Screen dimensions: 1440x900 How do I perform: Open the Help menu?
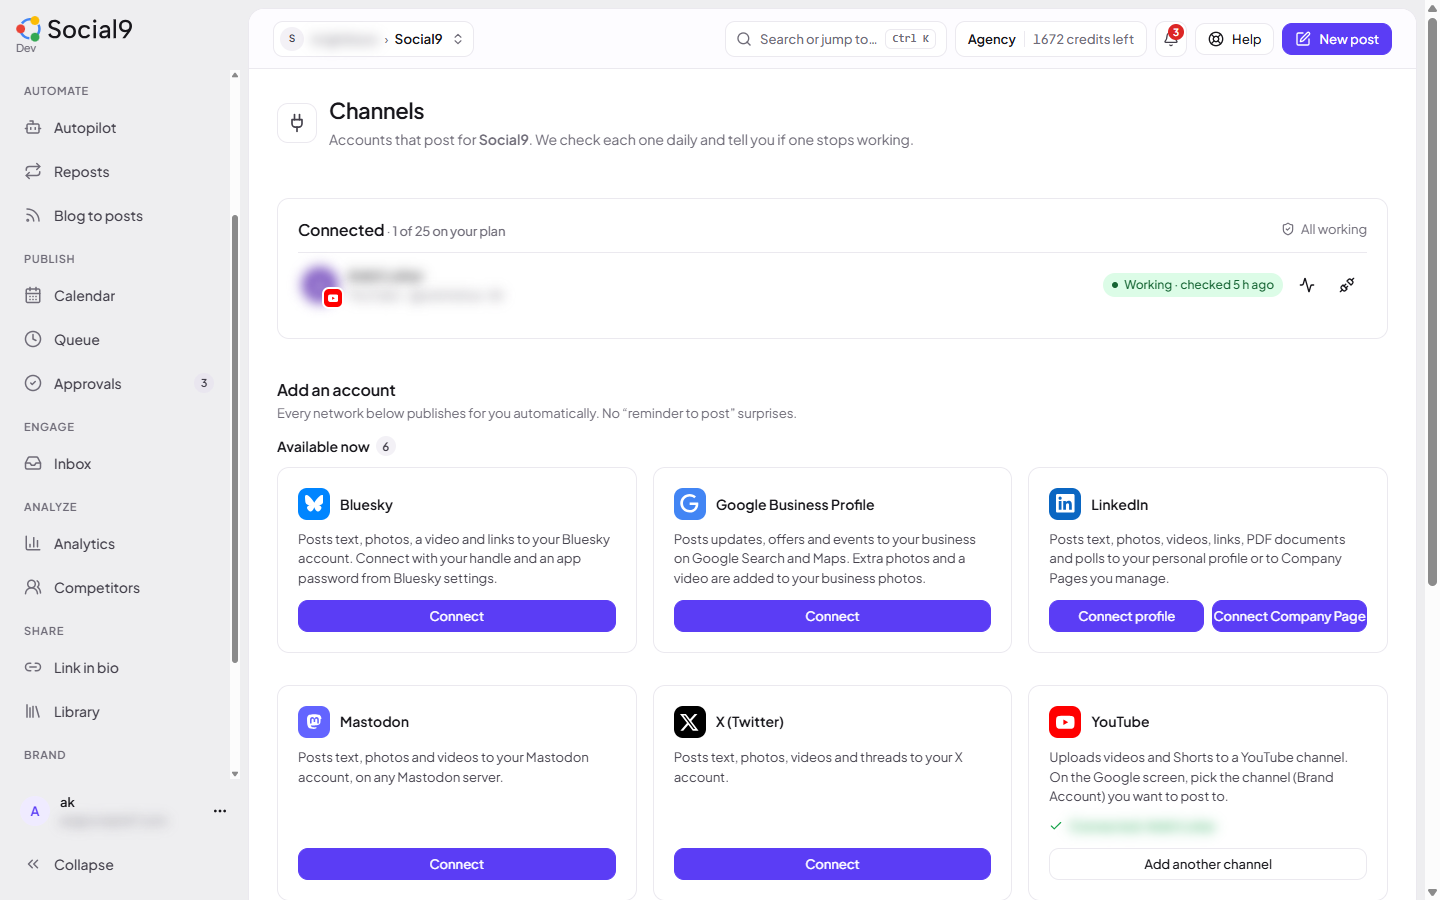click(1235, 39)
